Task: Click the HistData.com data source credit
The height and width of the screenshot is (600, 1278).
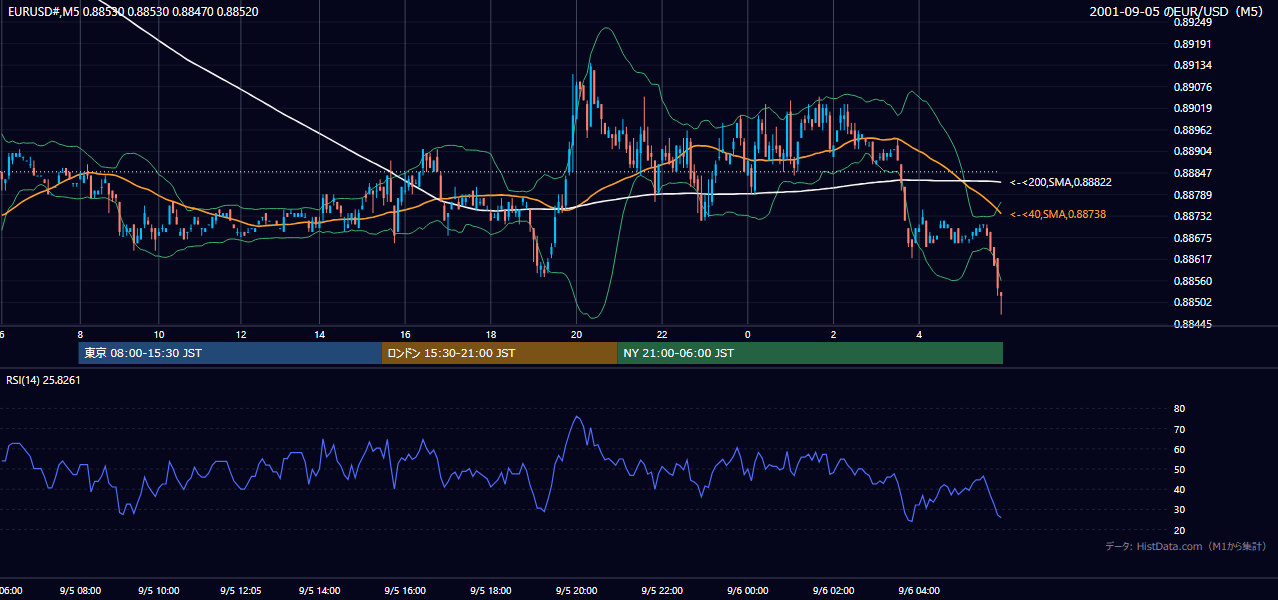Action: [x=1186, y=546]
